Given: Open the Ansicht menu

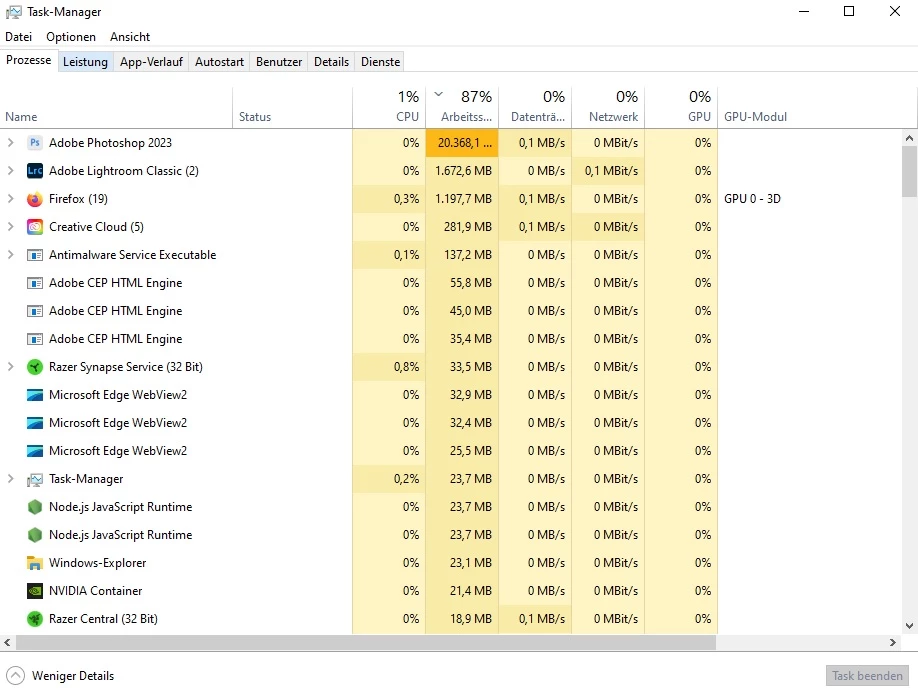Looking at the screenshot, I should click(130, 37).
